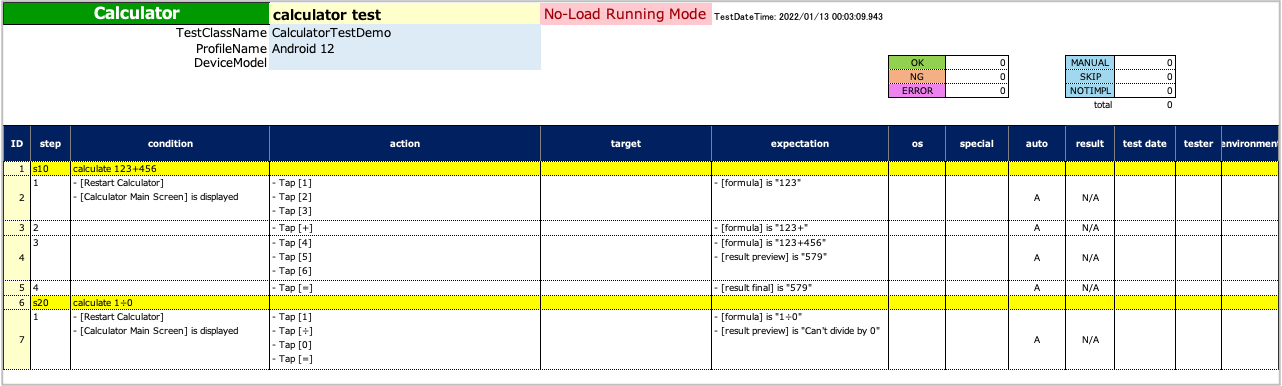Select the "Can't divide by 0" expectation line
This screenshot has height=386, width=1282.
pyautogui.click(x=797, y=331)
